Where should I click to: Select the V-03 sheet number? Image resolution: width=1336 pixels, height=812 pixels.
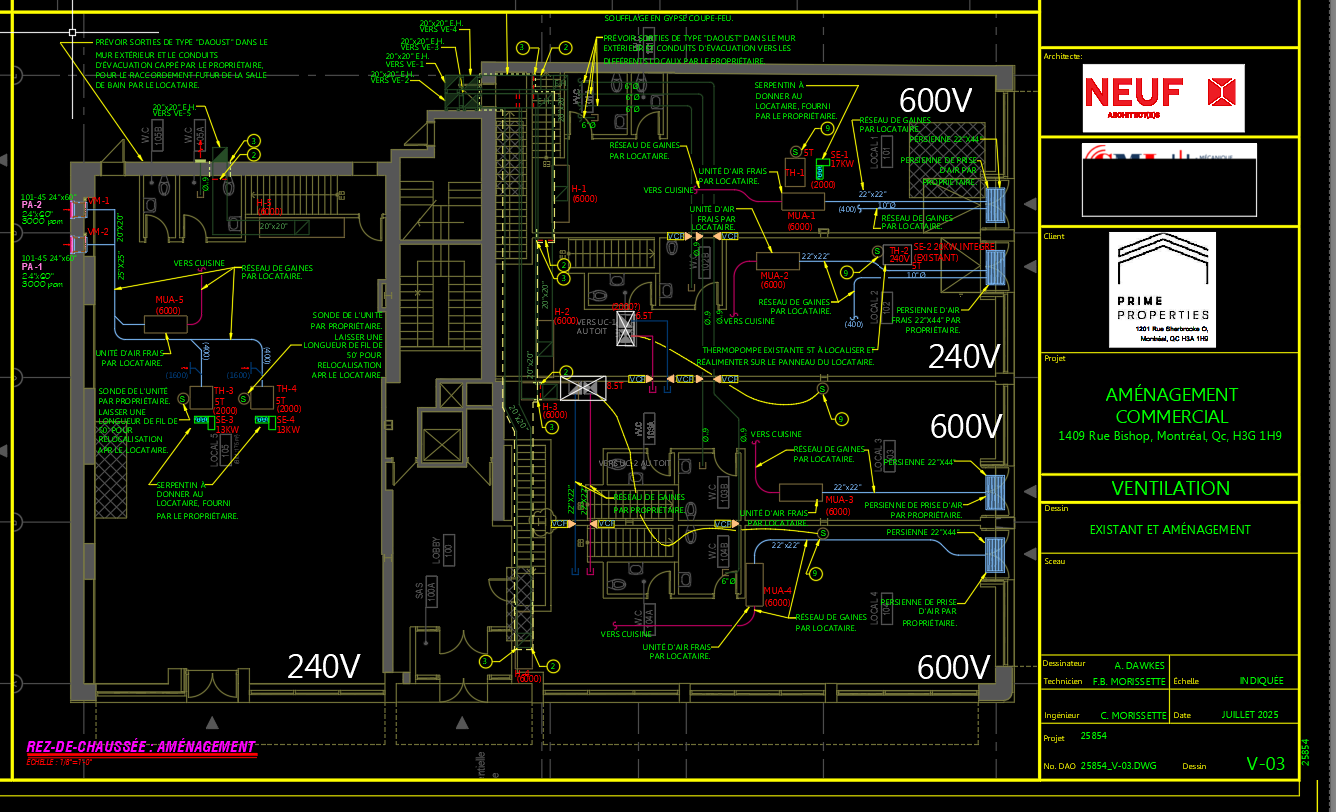point(1265,764)
